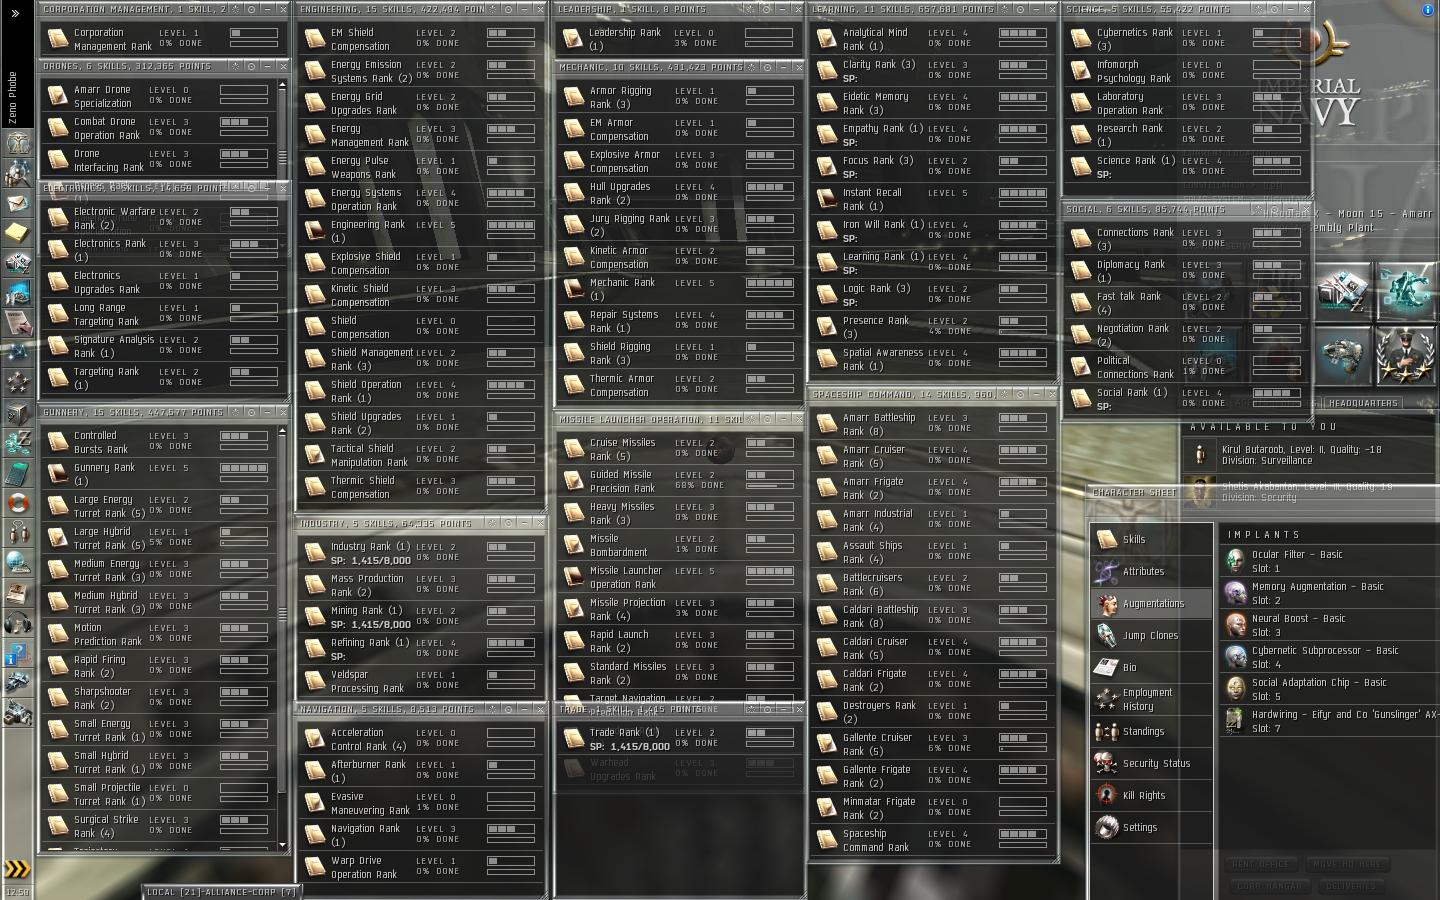This screenshot has width=1440, height=900.
Task: Select Kirul Butaroob agent entry
Action: [x=1308, y=456]
